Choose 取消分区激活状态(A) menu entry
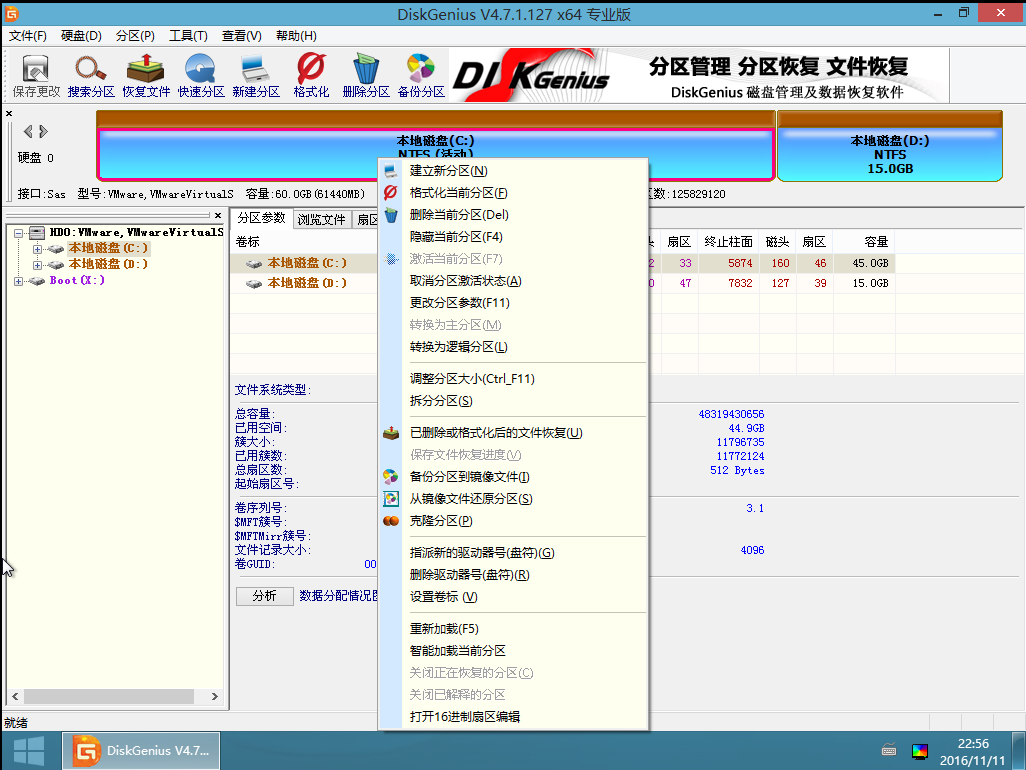Image resolution: width=1026 pixels, height=770 pixels. coord(514,281)
